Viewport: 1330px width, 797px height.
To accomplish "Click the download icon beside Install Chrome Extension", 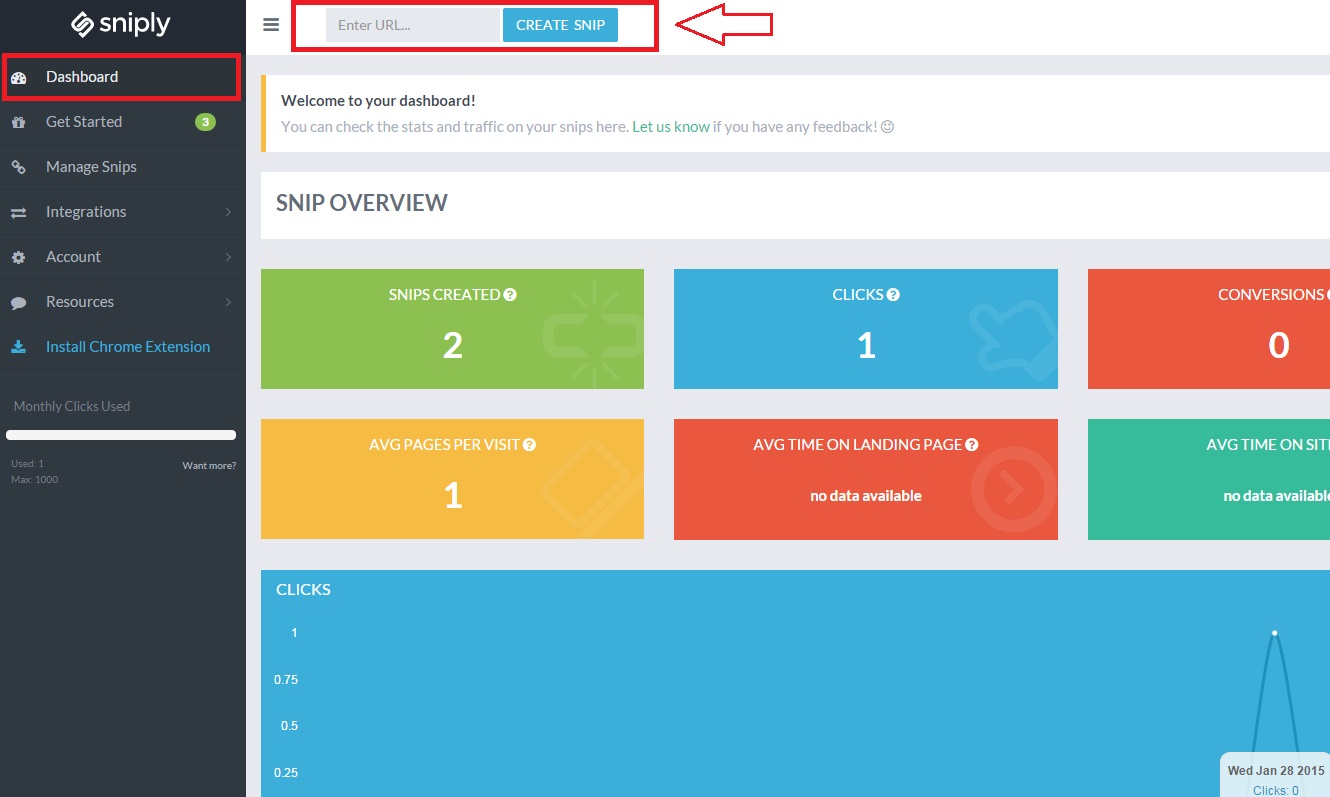I will click(18, 348).
